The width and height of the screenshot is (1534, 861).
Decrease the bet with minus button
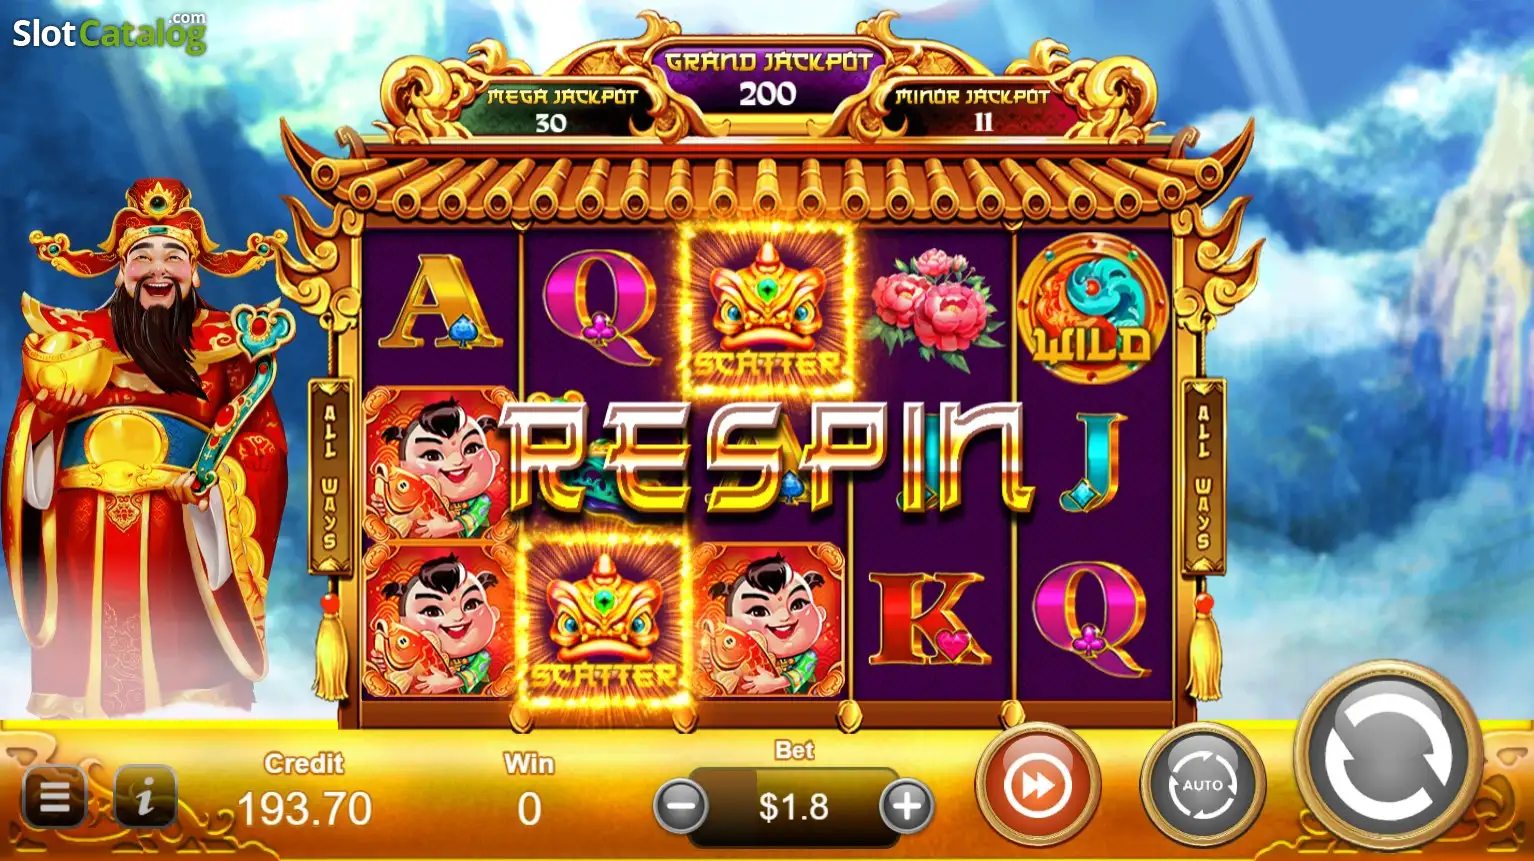click(x=681, y=806)
